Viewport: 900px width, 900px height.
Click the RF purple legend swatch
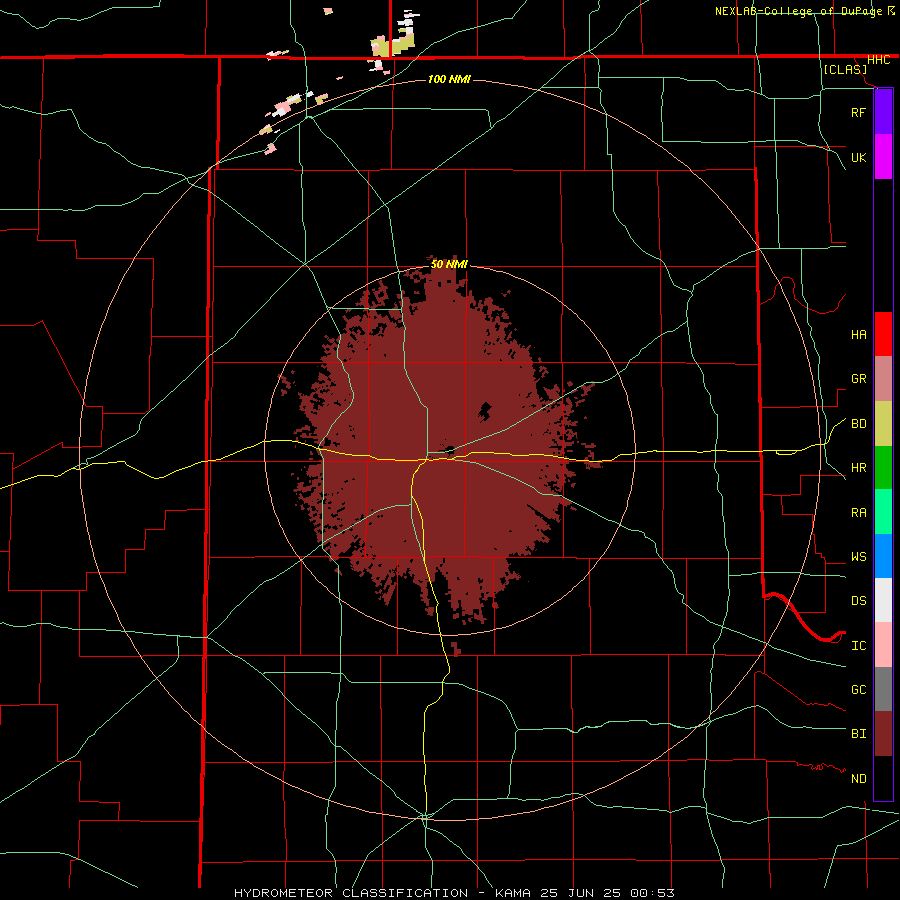click(883, 112)
